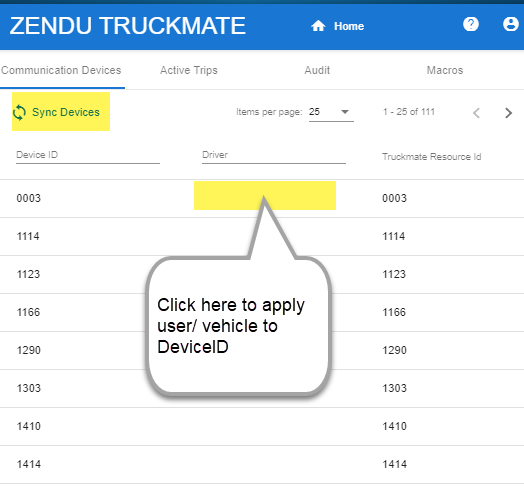Expand the Items per page dropdown

pyautogui.click(x=331, y=112)
